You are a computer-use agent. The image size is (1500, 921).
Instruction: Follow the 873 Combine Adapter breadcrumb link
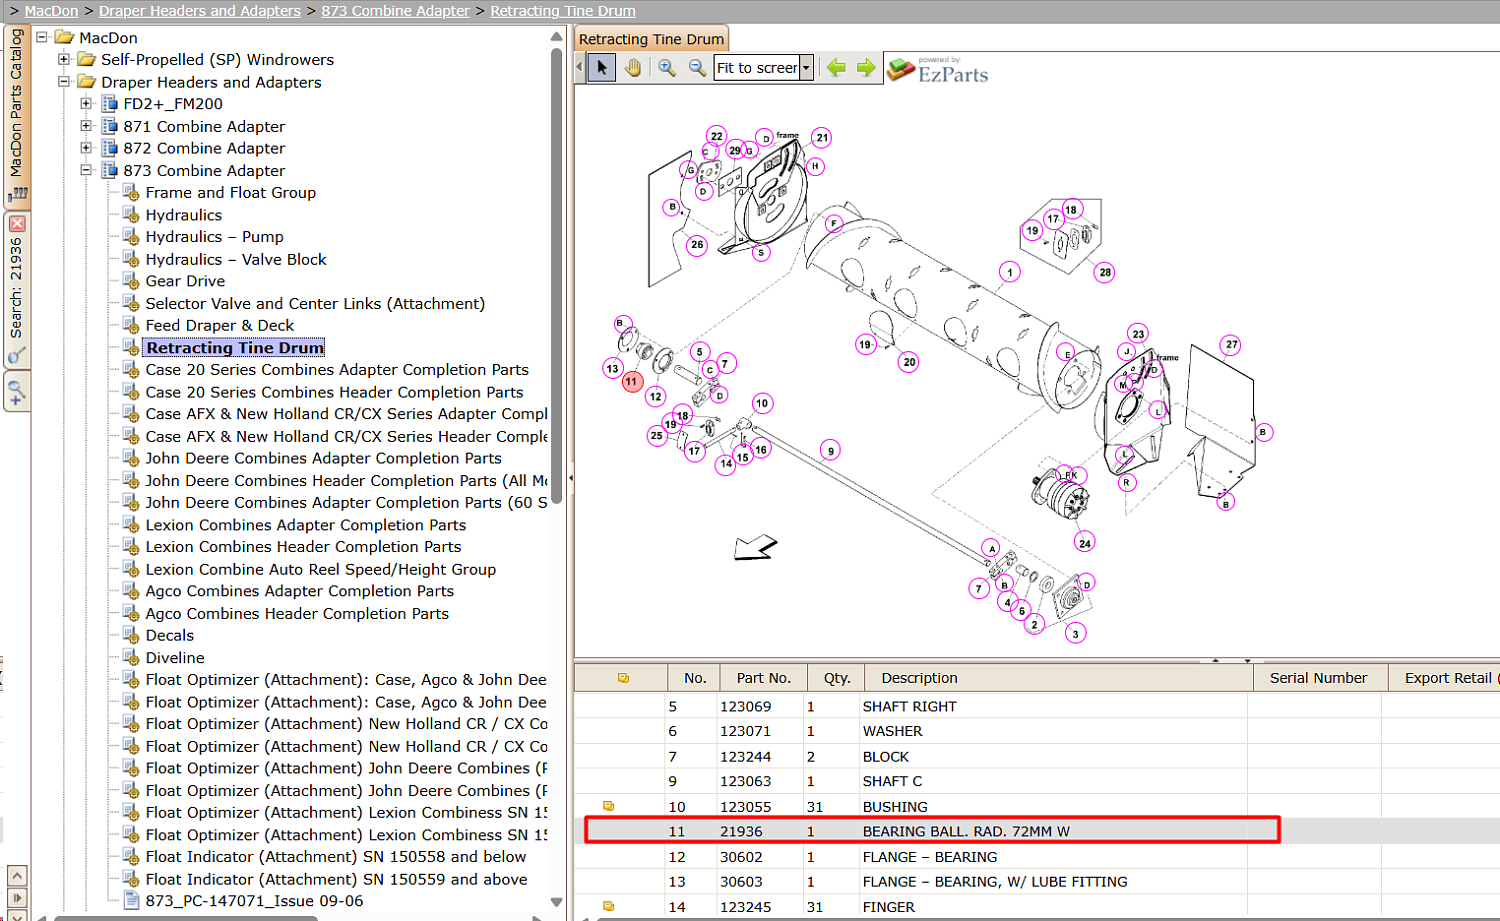pyautogui.click(x=395, y=11)
